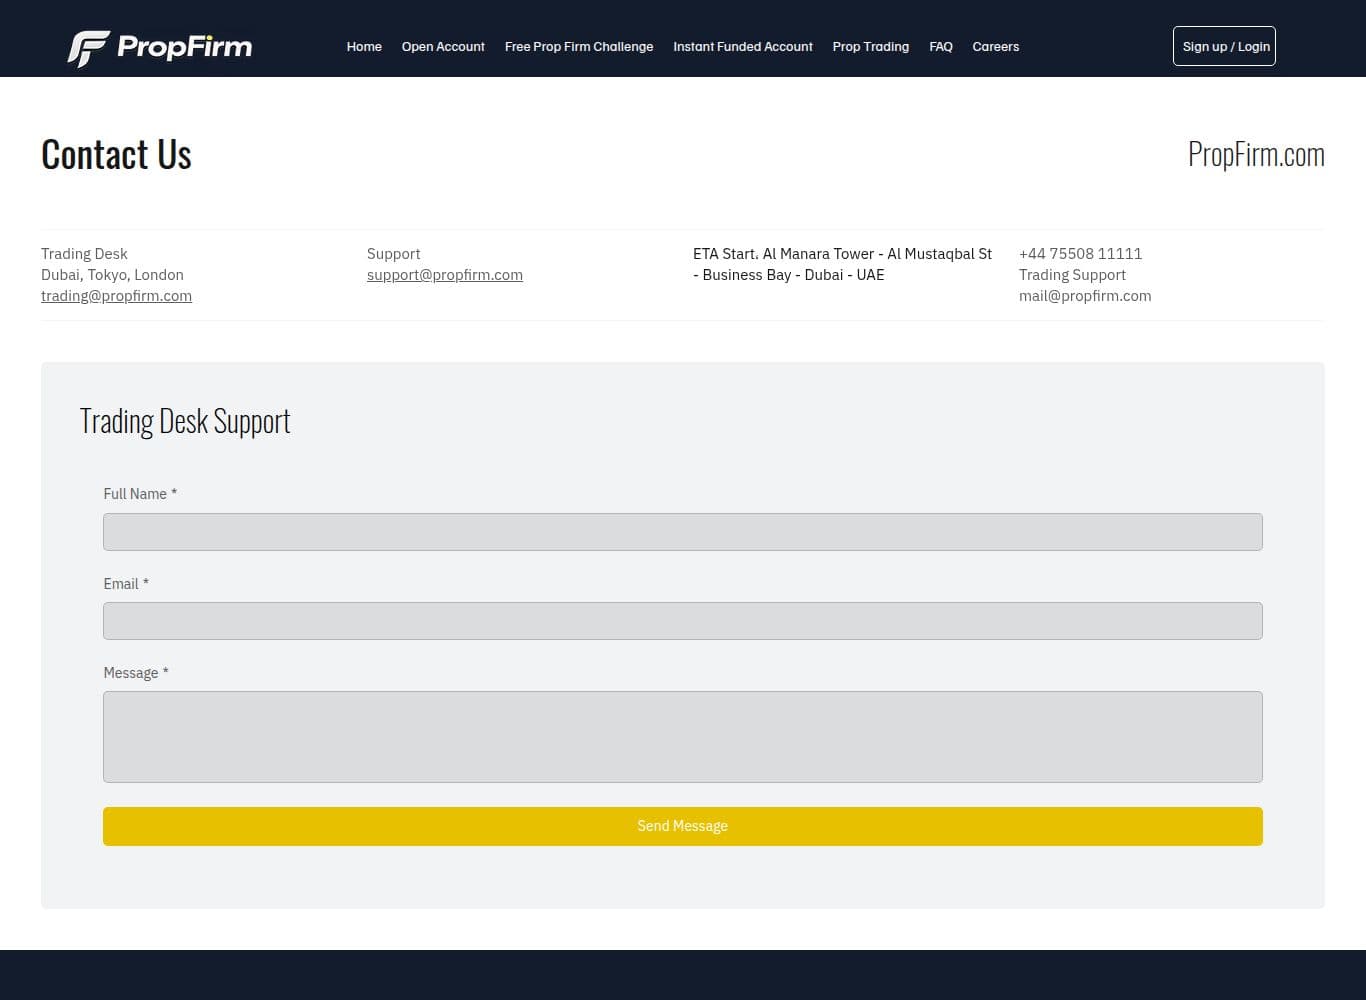Screen dimensions: 1366x1000
Task: Click the 'Dubai, Tokyo, London' text
Action: point(112,275)
